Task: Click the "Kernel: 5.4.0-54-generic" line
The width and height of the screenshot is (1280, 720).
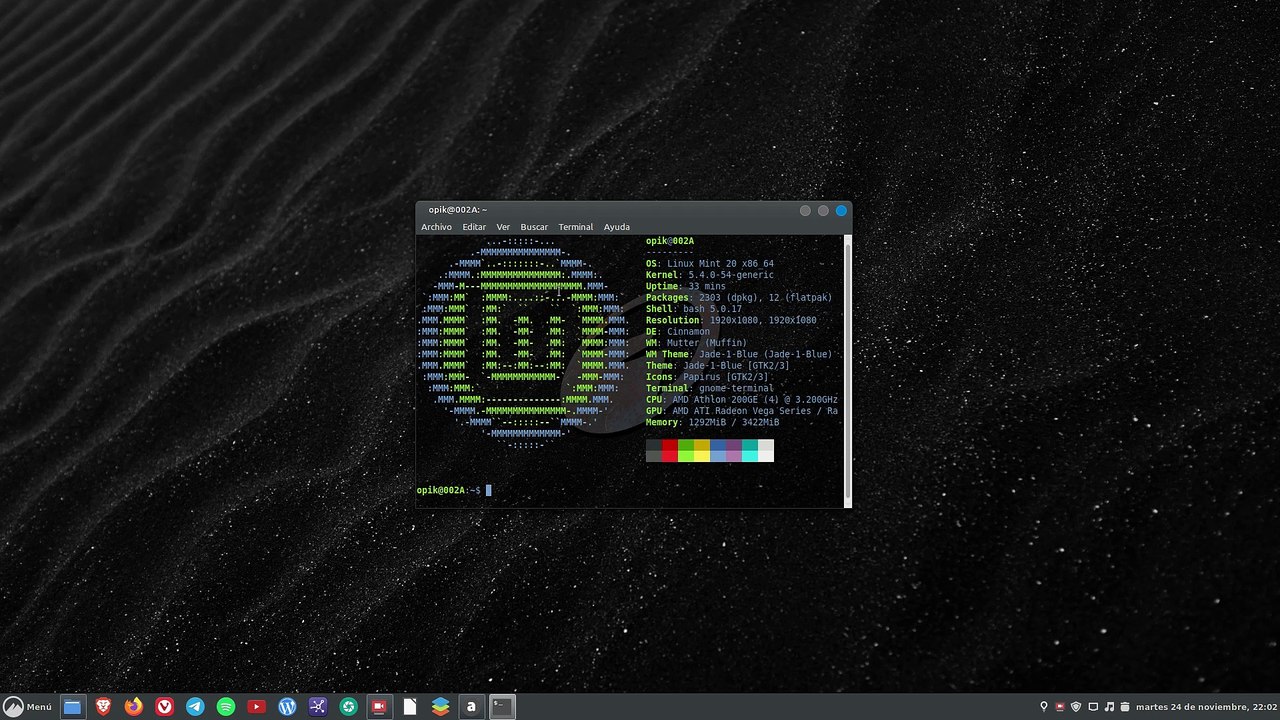Action: click(710, 275)
